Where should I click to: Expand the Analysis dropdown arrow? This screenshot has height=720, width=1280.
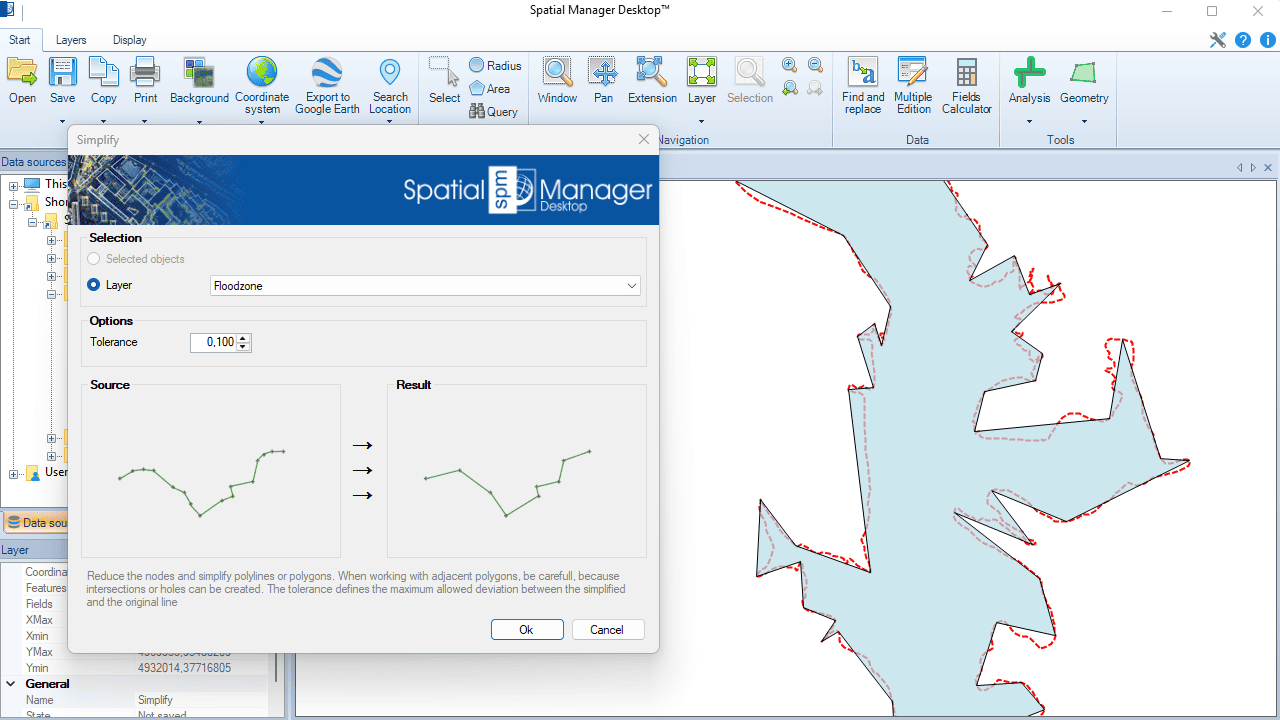point(1029,122)
